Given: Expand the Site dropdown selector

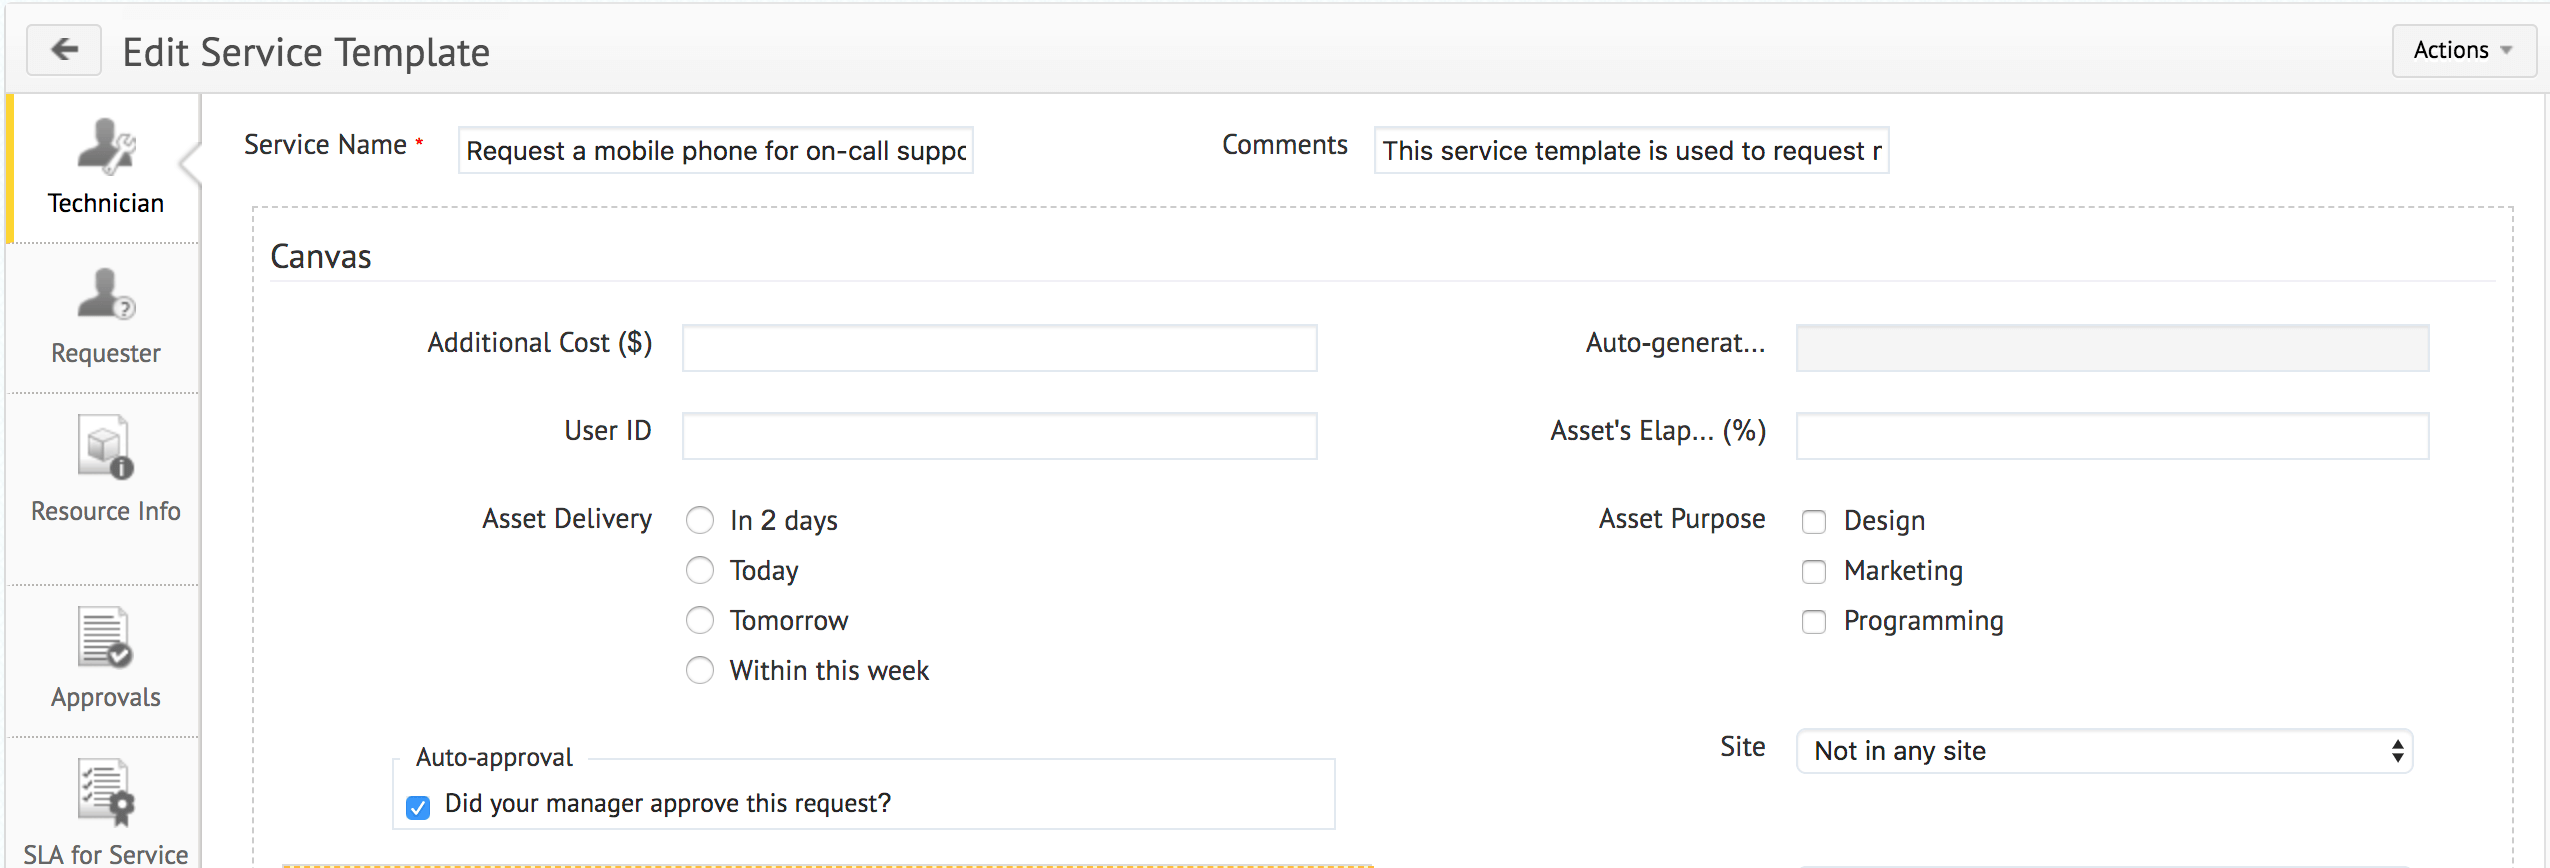Looking at the screenshot, I should click(x=2104, y=751).
